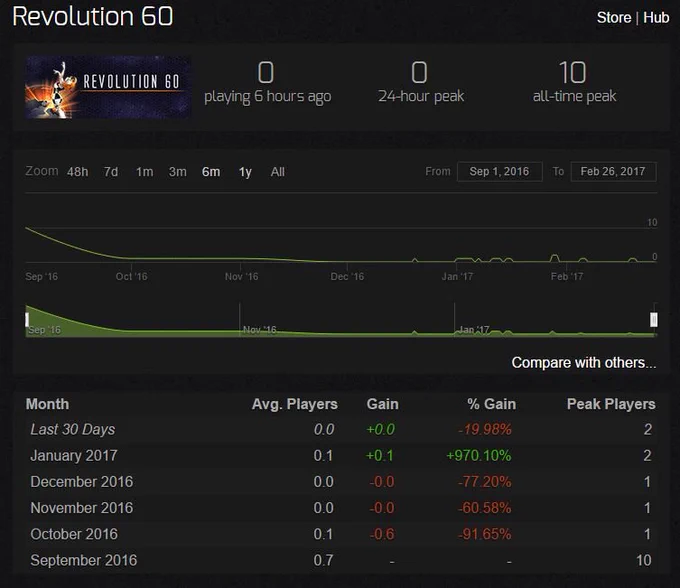Select the December 2016 row label

tap(82, 482)
